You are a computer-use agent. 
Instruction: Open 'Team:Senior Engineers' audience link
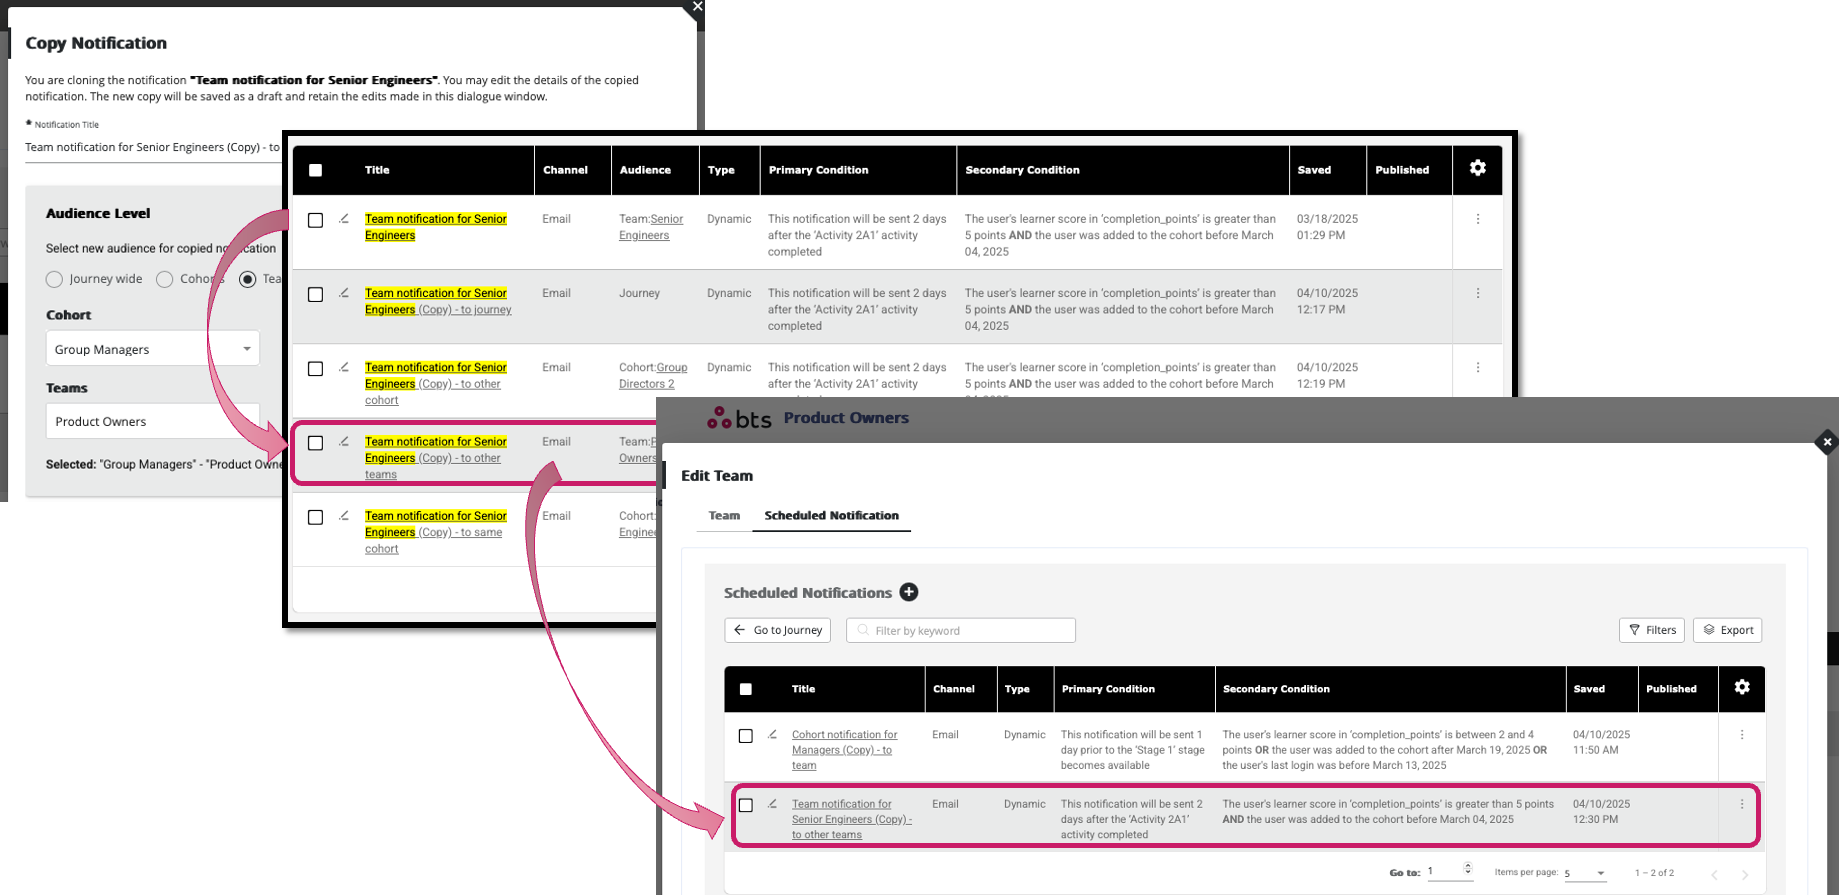[651, 227]
